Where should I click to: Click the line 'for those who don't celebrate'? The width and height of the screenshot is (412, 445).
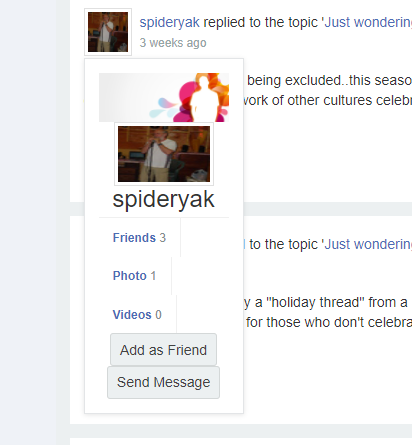(329, 322)
